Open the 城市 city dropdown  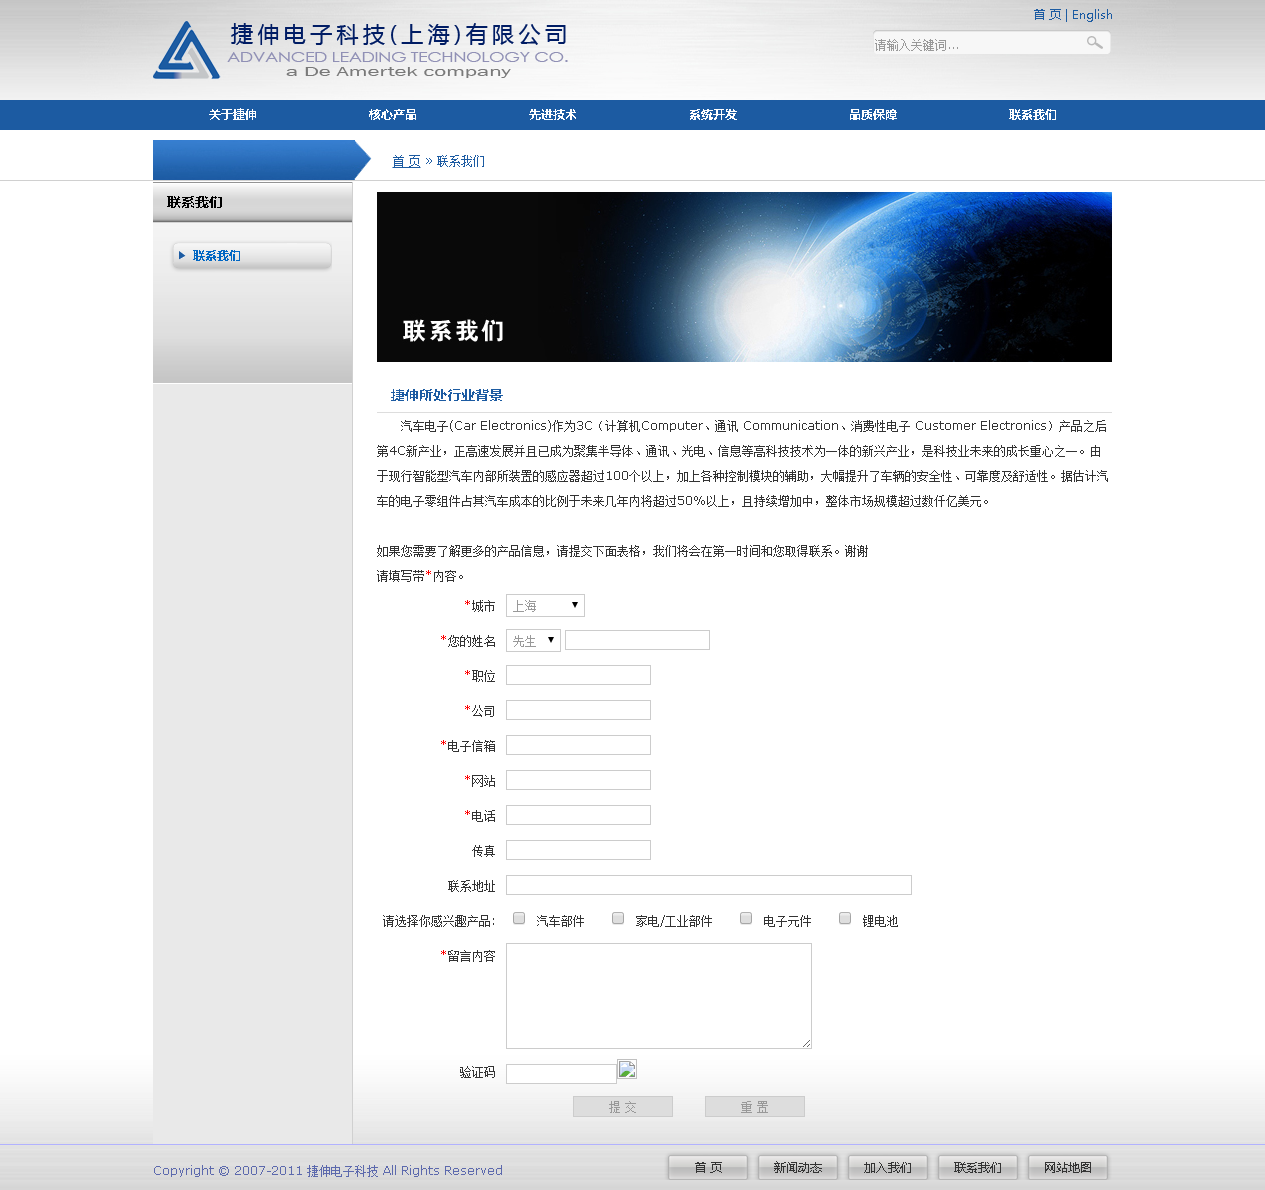(x=545, y=606)
